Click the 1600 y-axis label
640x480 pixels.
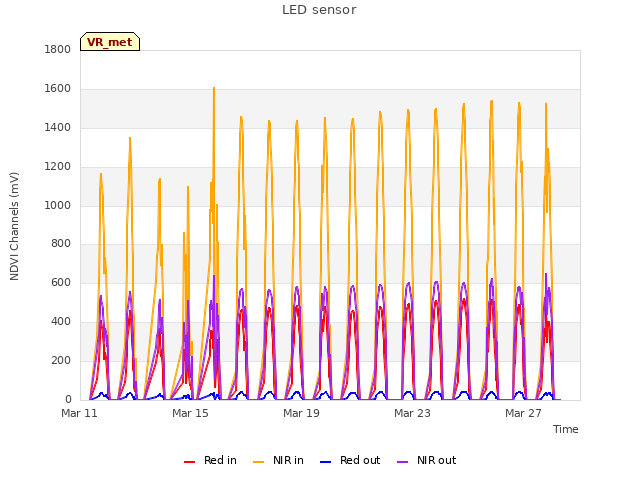tap(58, 89)
